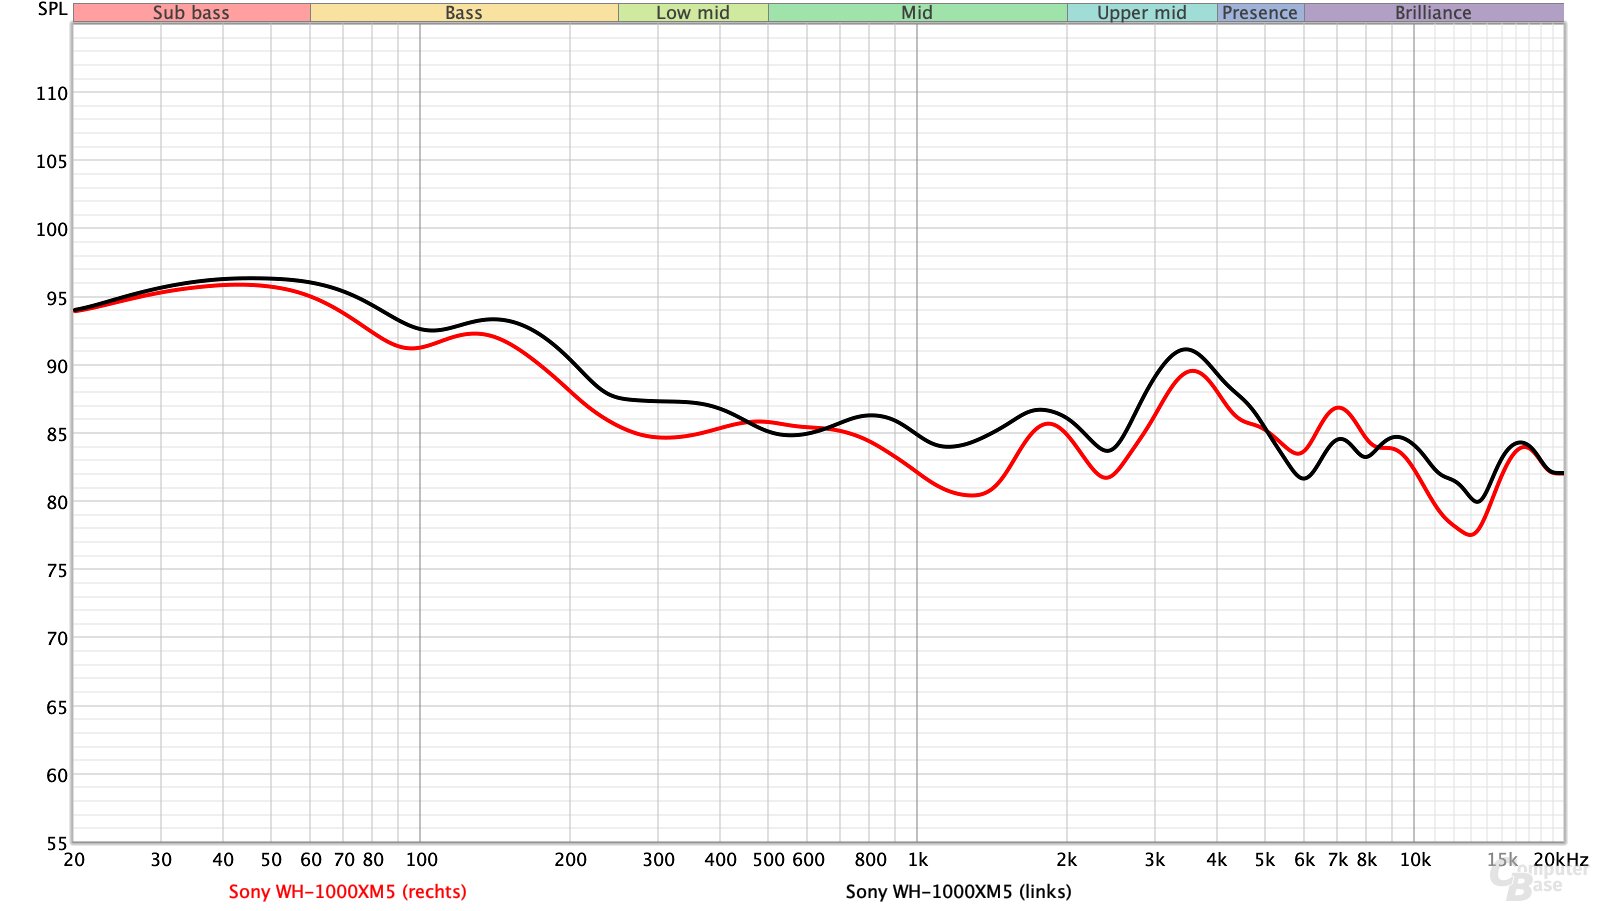Click the 800 Hz frequency label

point(870,859)
